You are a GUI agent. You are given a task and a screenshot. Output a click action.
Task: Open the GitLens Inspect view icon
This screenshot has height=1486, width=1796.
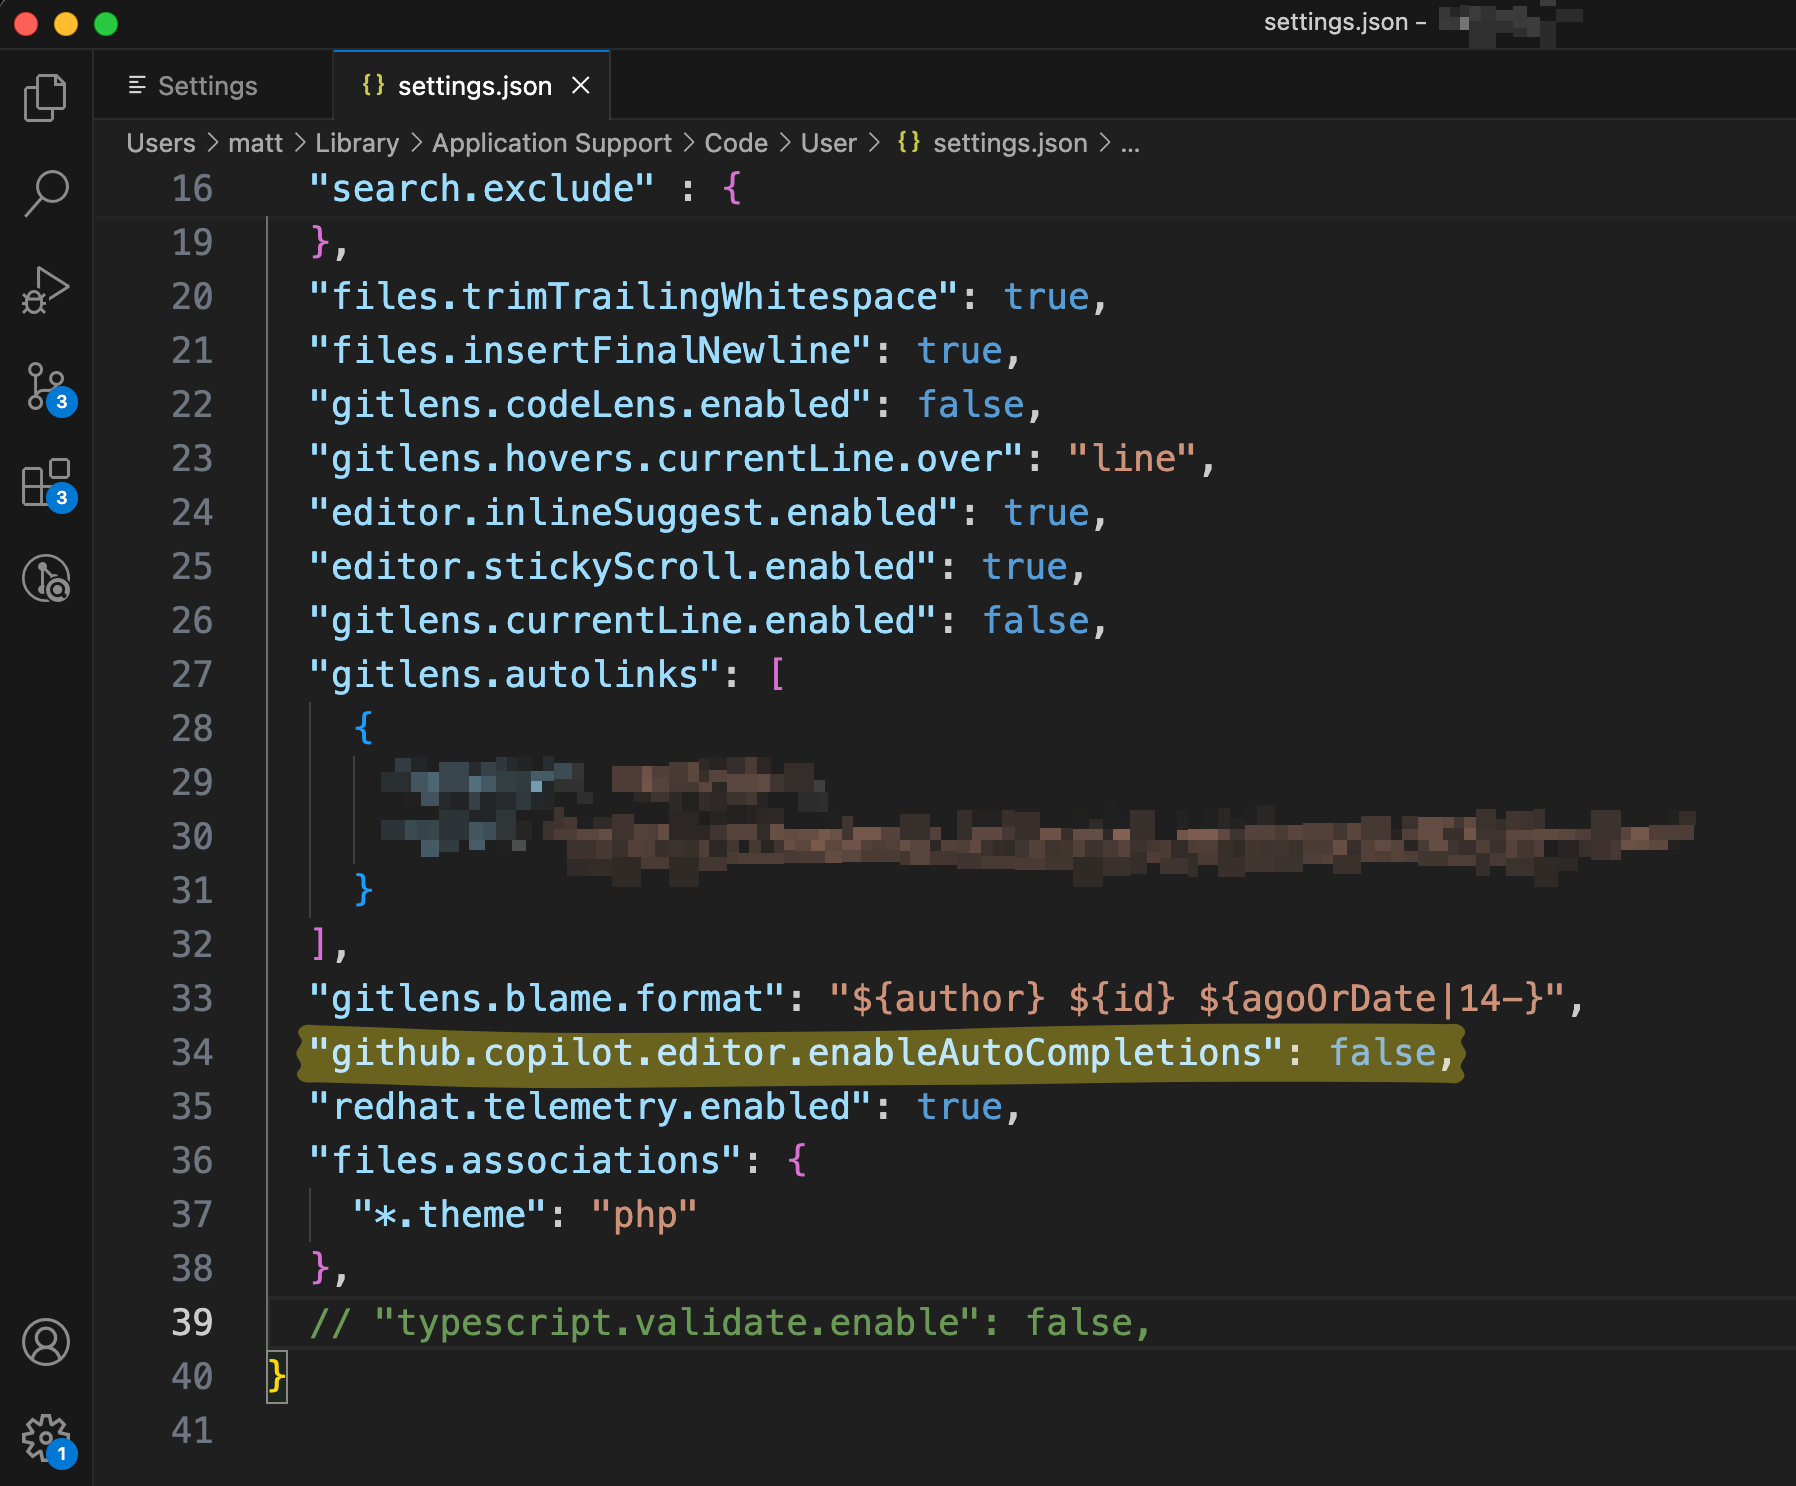[46, 579]
